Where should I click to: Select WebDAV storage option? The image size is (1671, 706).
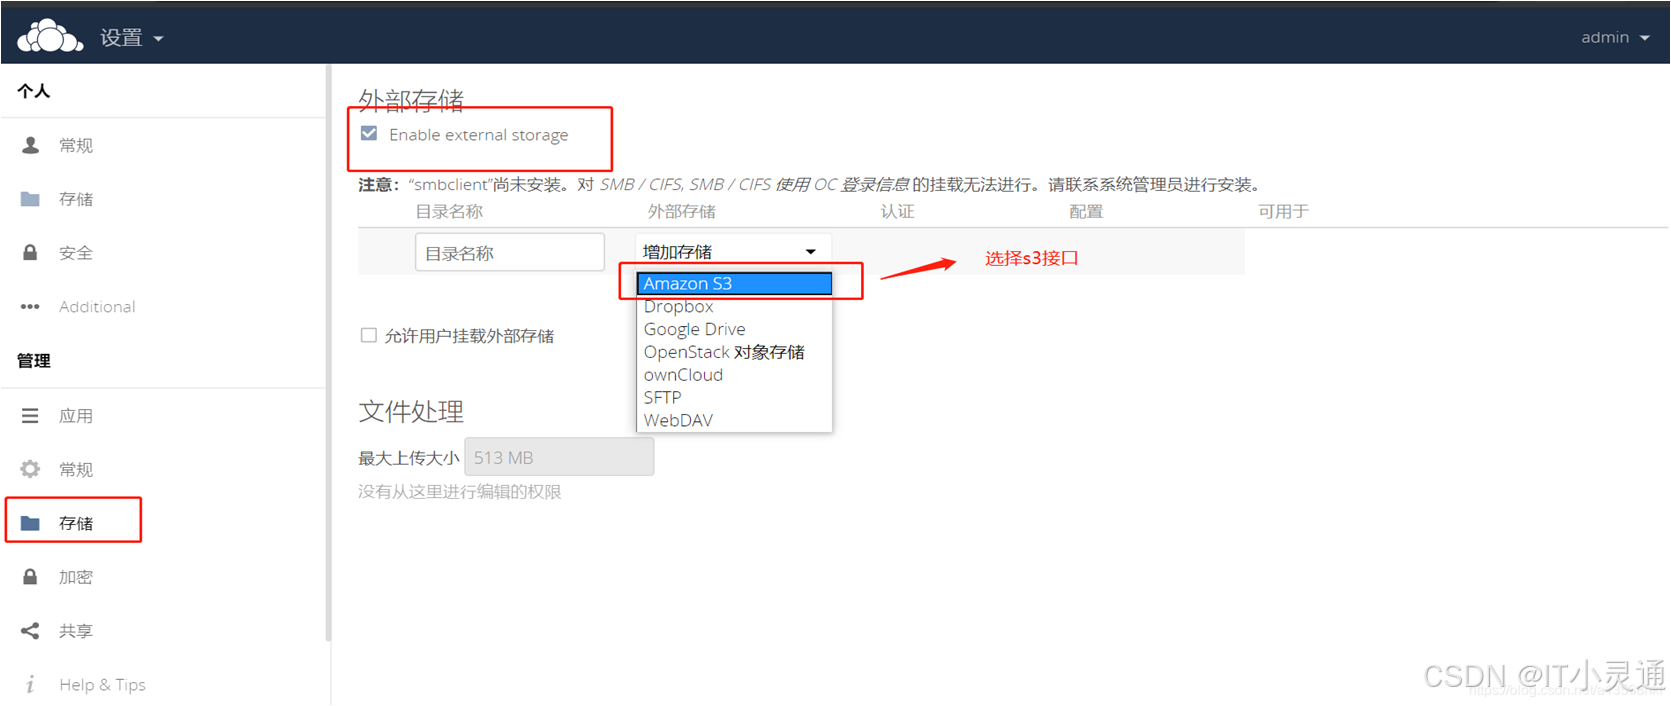point(735,421)
